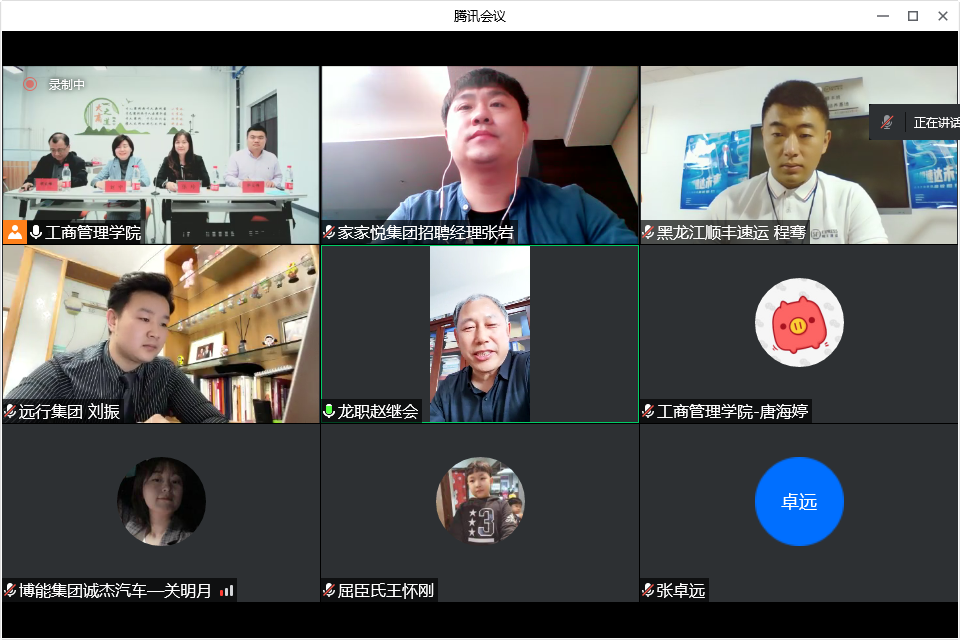
Task: Click the 博能集团诚杰汽车—关明月 name label
Action: pos(115,590)
